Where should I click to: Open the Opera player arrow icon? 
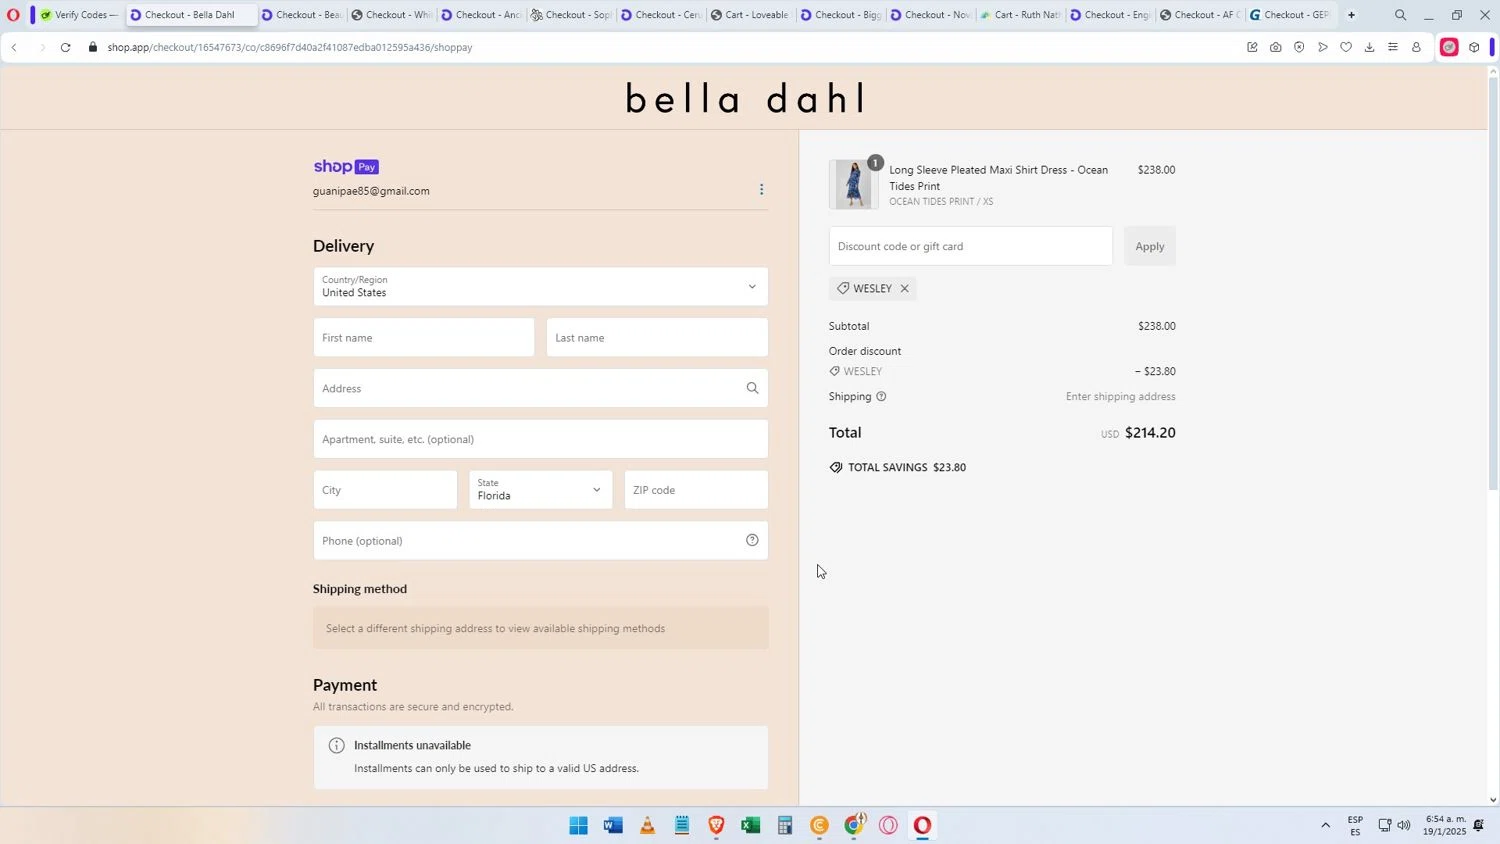click(x=1322, y=47)
